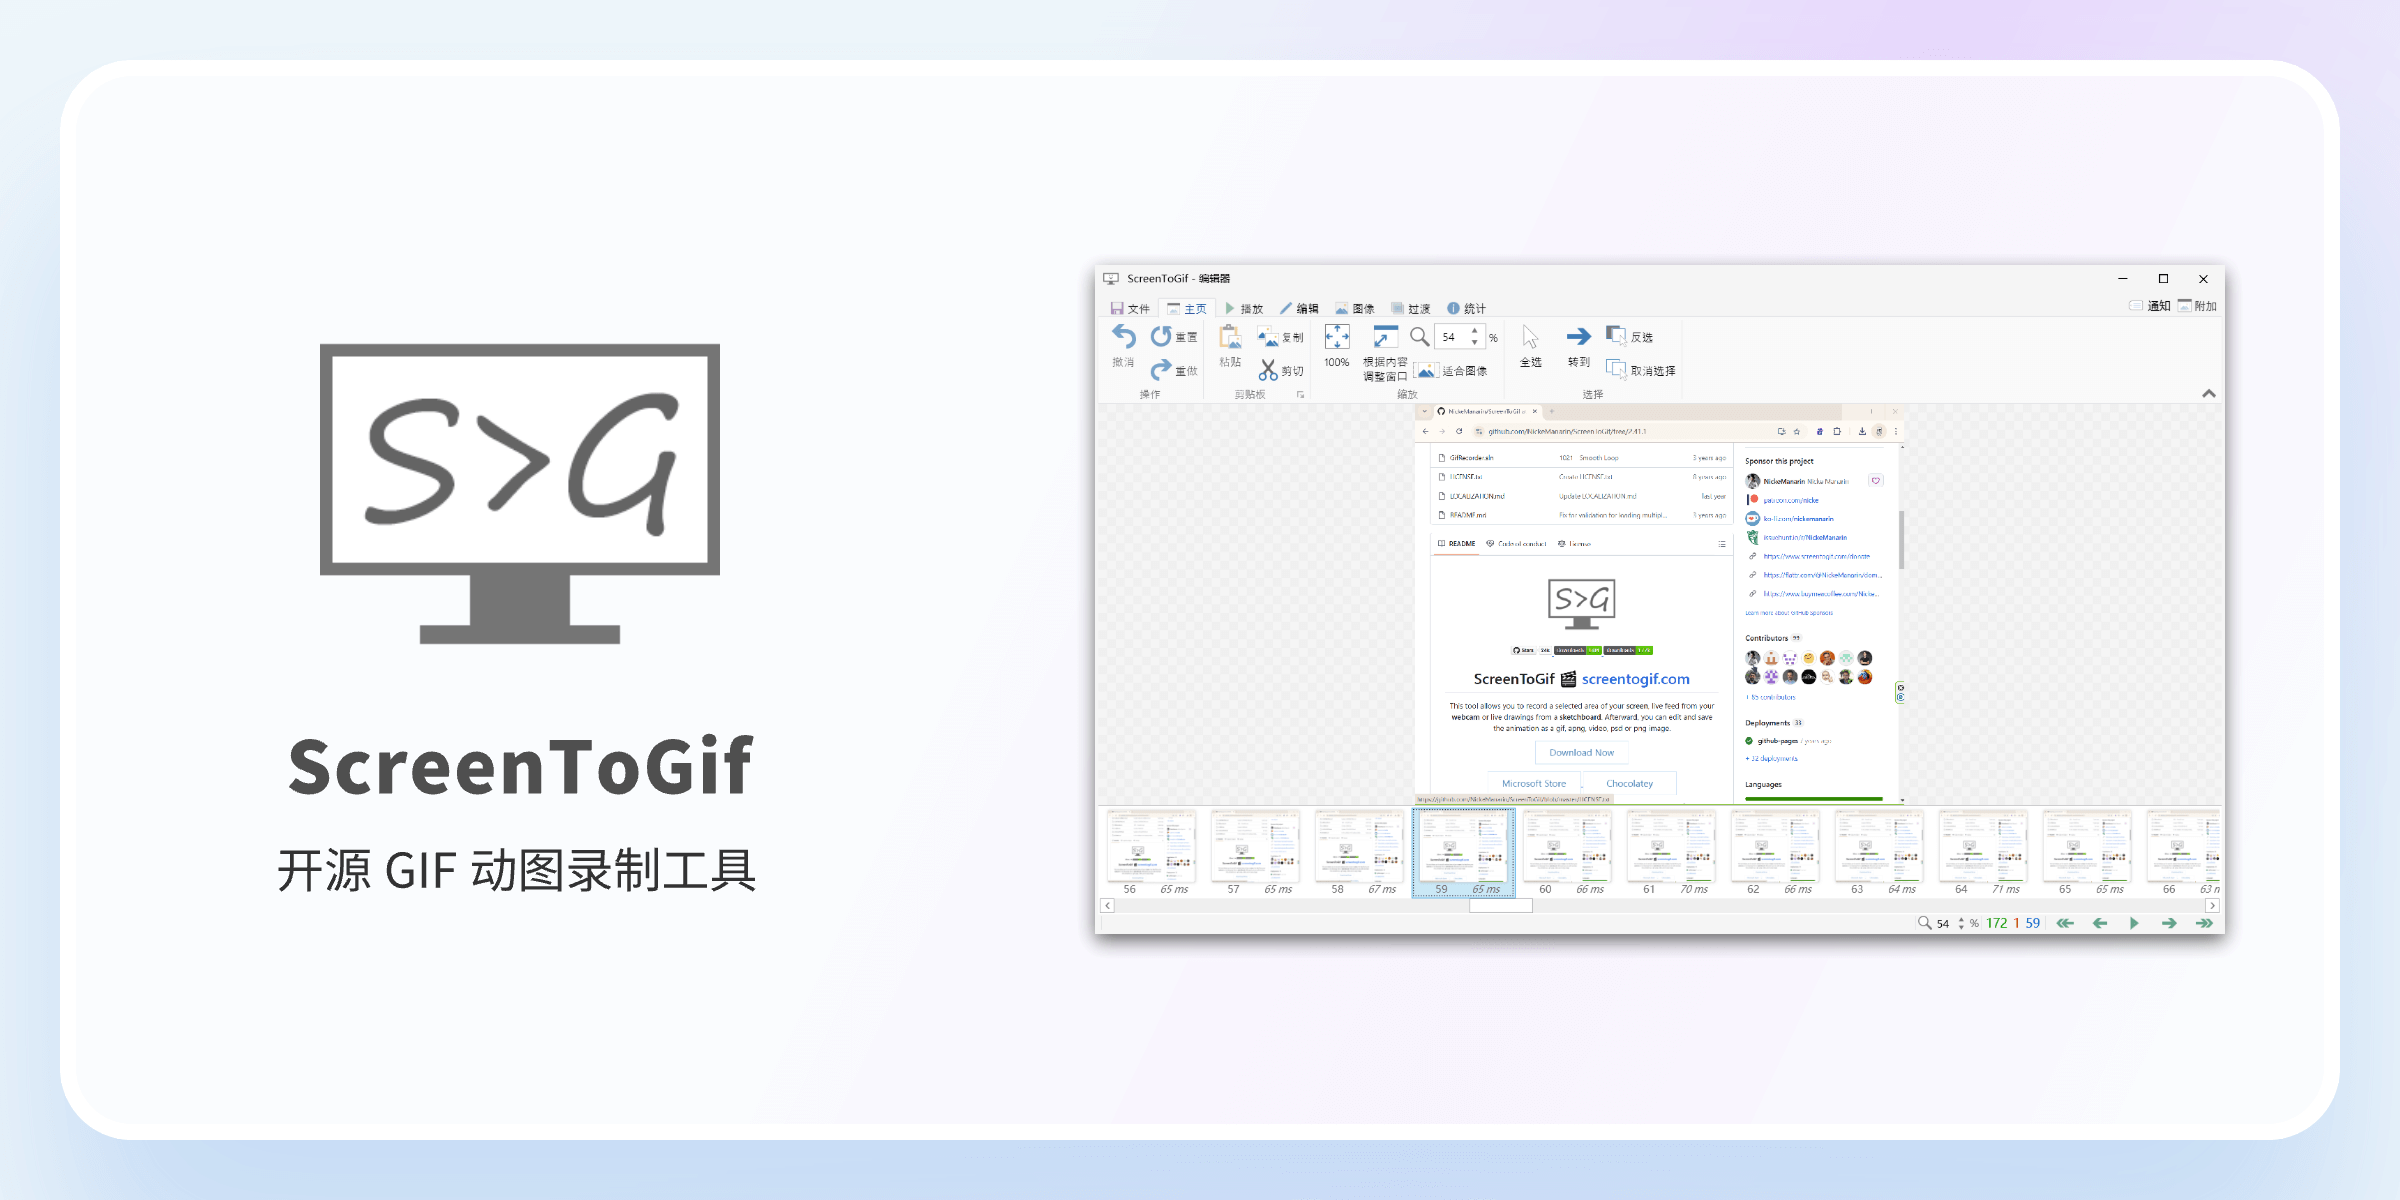Click the Redo (重做) button
The height and width of the screenshot is (1200, 2400).
click(1174, 370)
